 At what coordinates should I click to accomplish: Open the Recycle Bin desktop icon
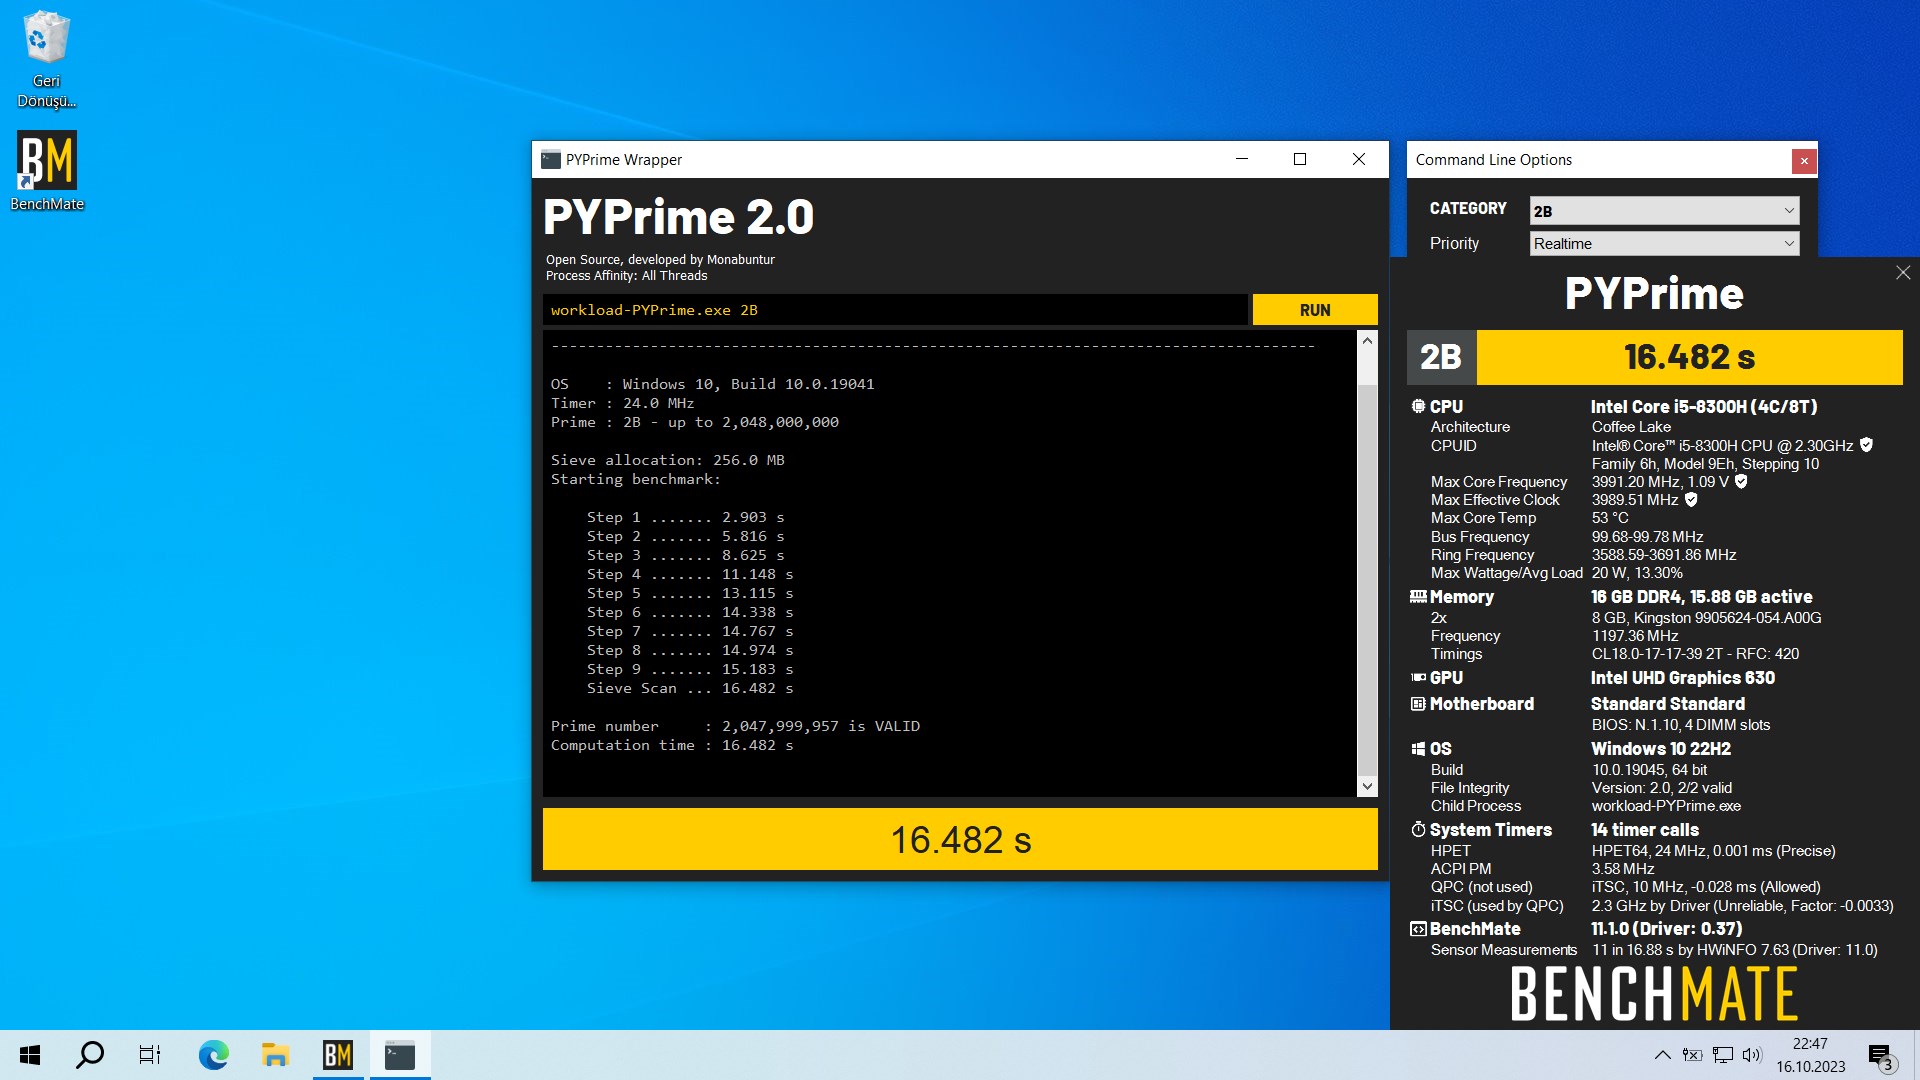(x=46, y=60)
